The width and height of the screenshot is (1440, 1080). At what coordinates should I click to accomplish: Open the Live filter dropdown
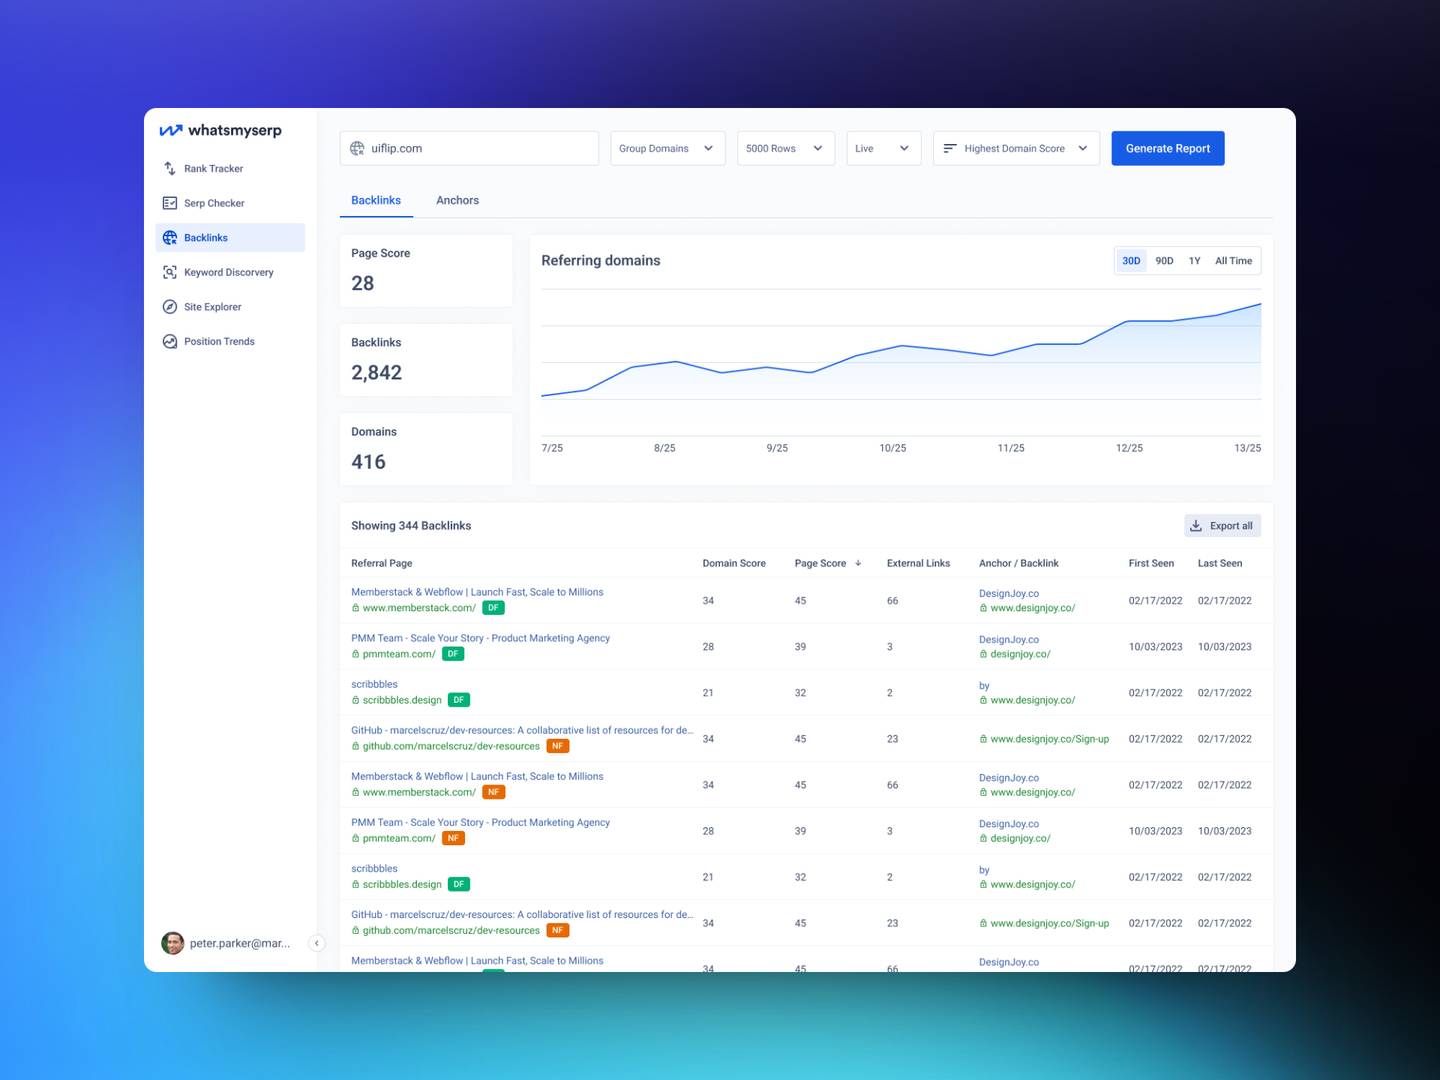click(x=882, y=148)
